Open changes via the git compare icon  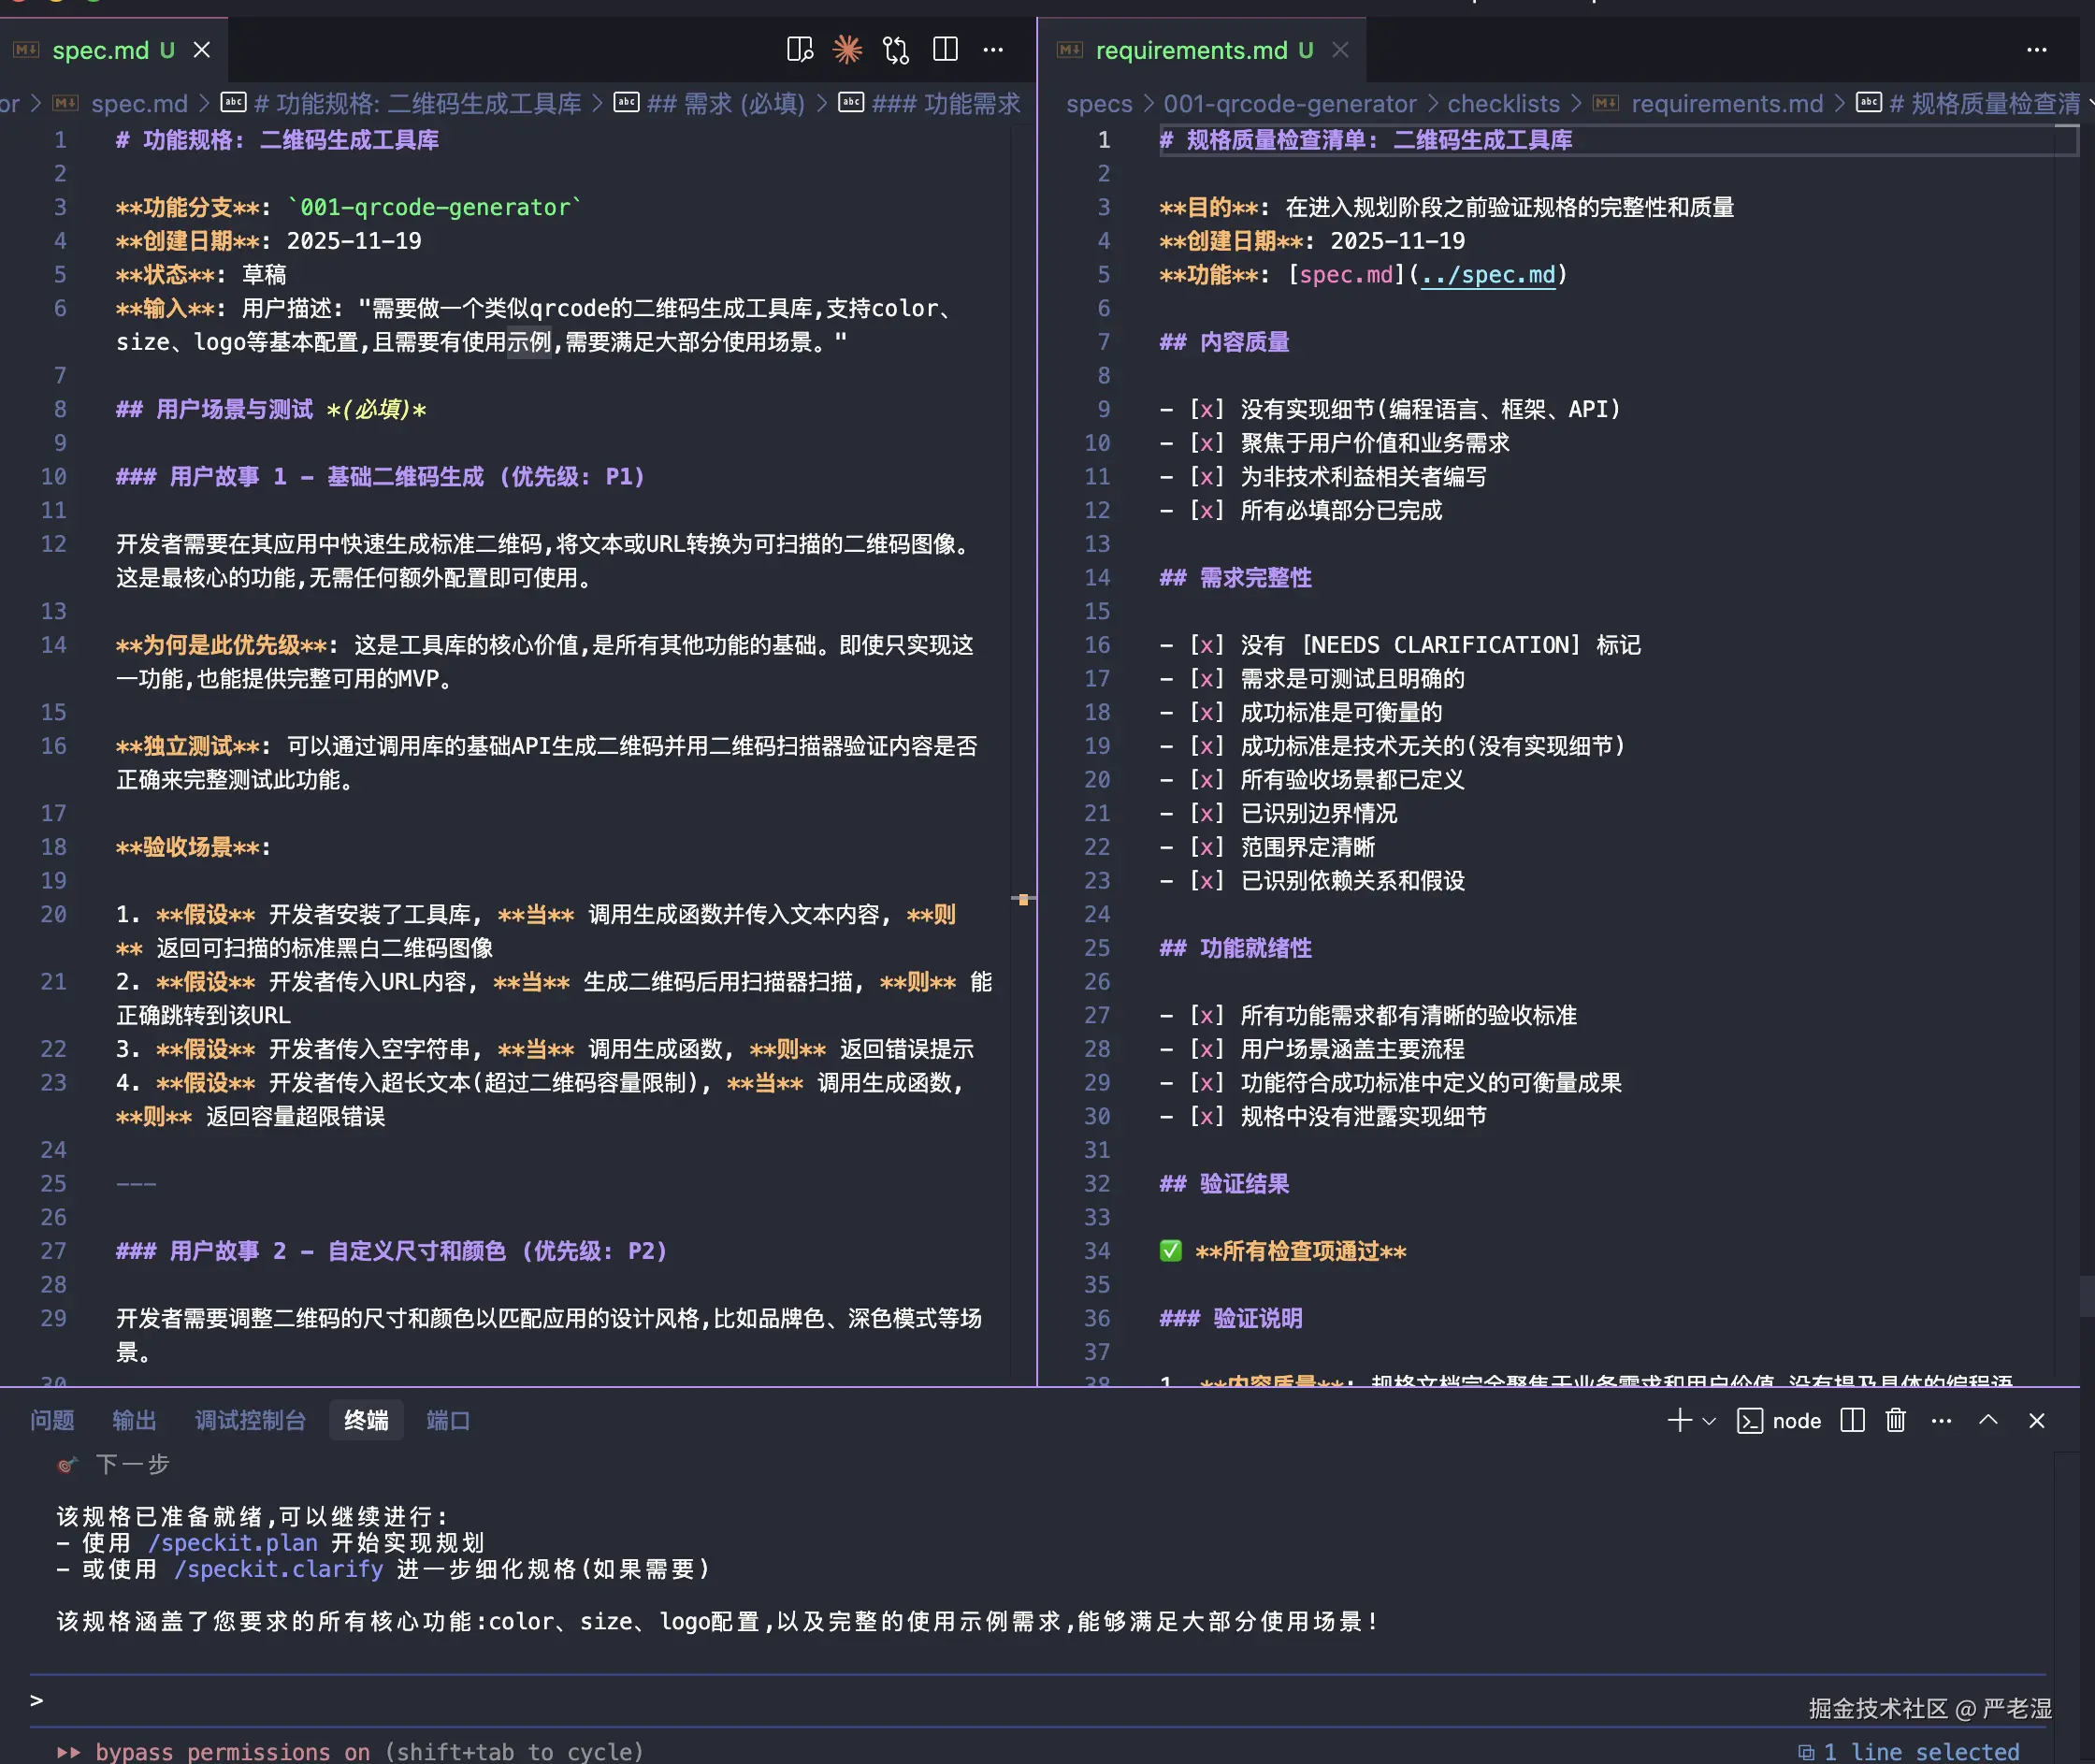(896, 50)
